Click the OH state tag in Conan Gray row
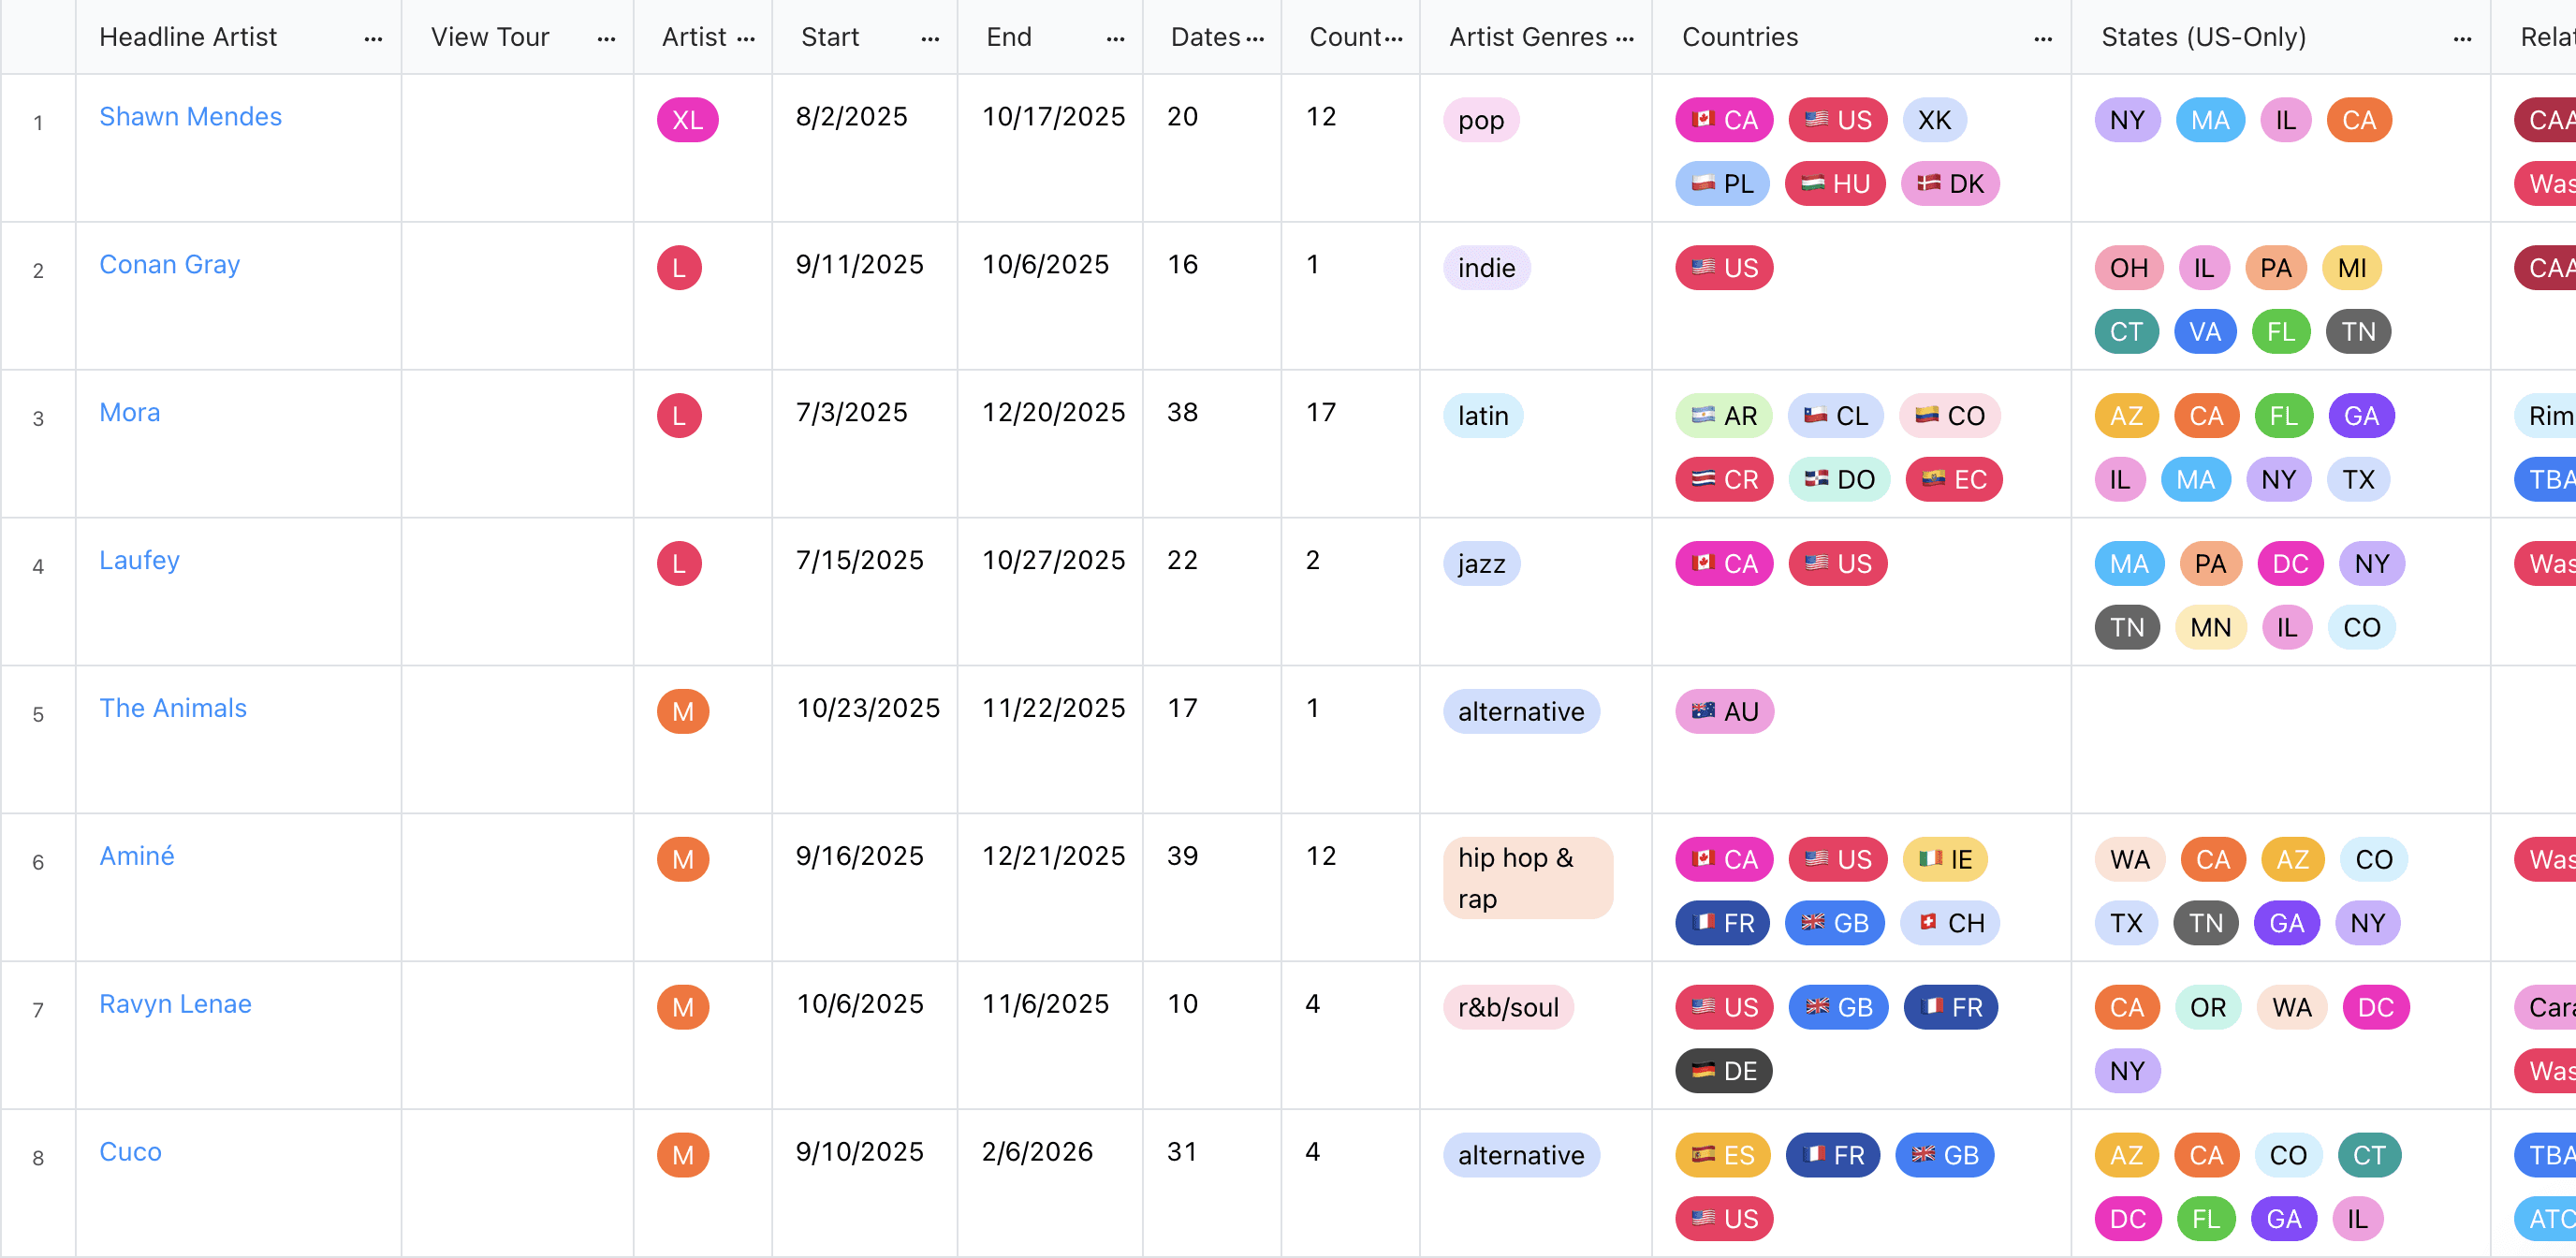Viewport: 2576px width, 1258px height. point(2129,268)
